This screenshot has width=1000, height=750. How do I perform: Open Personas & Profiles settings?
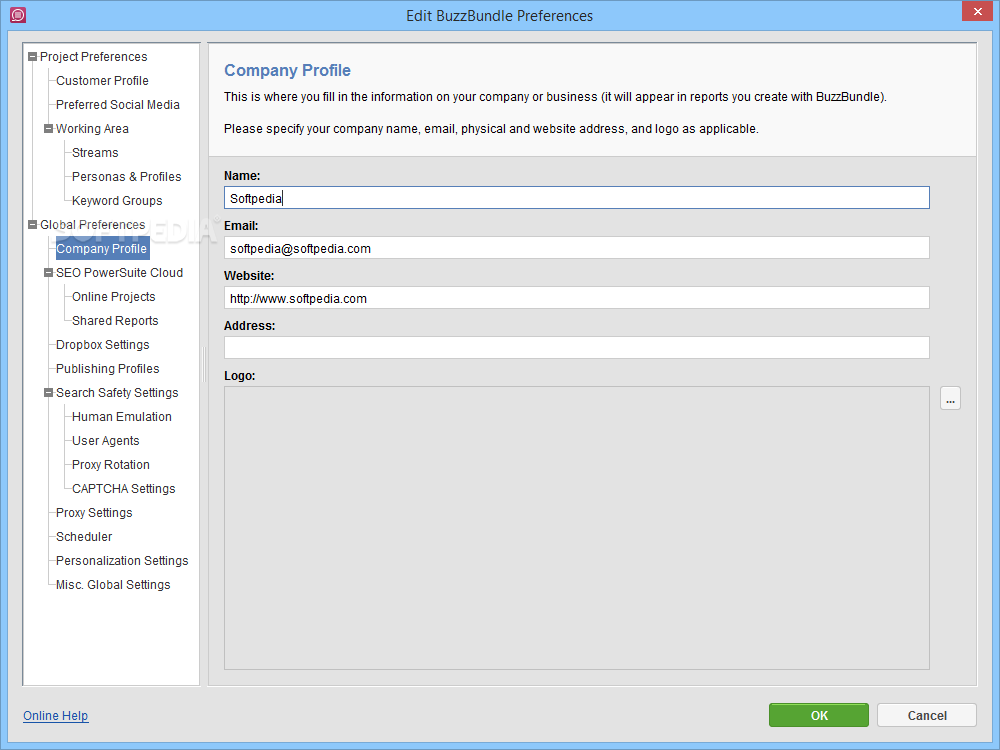[126, 177]
